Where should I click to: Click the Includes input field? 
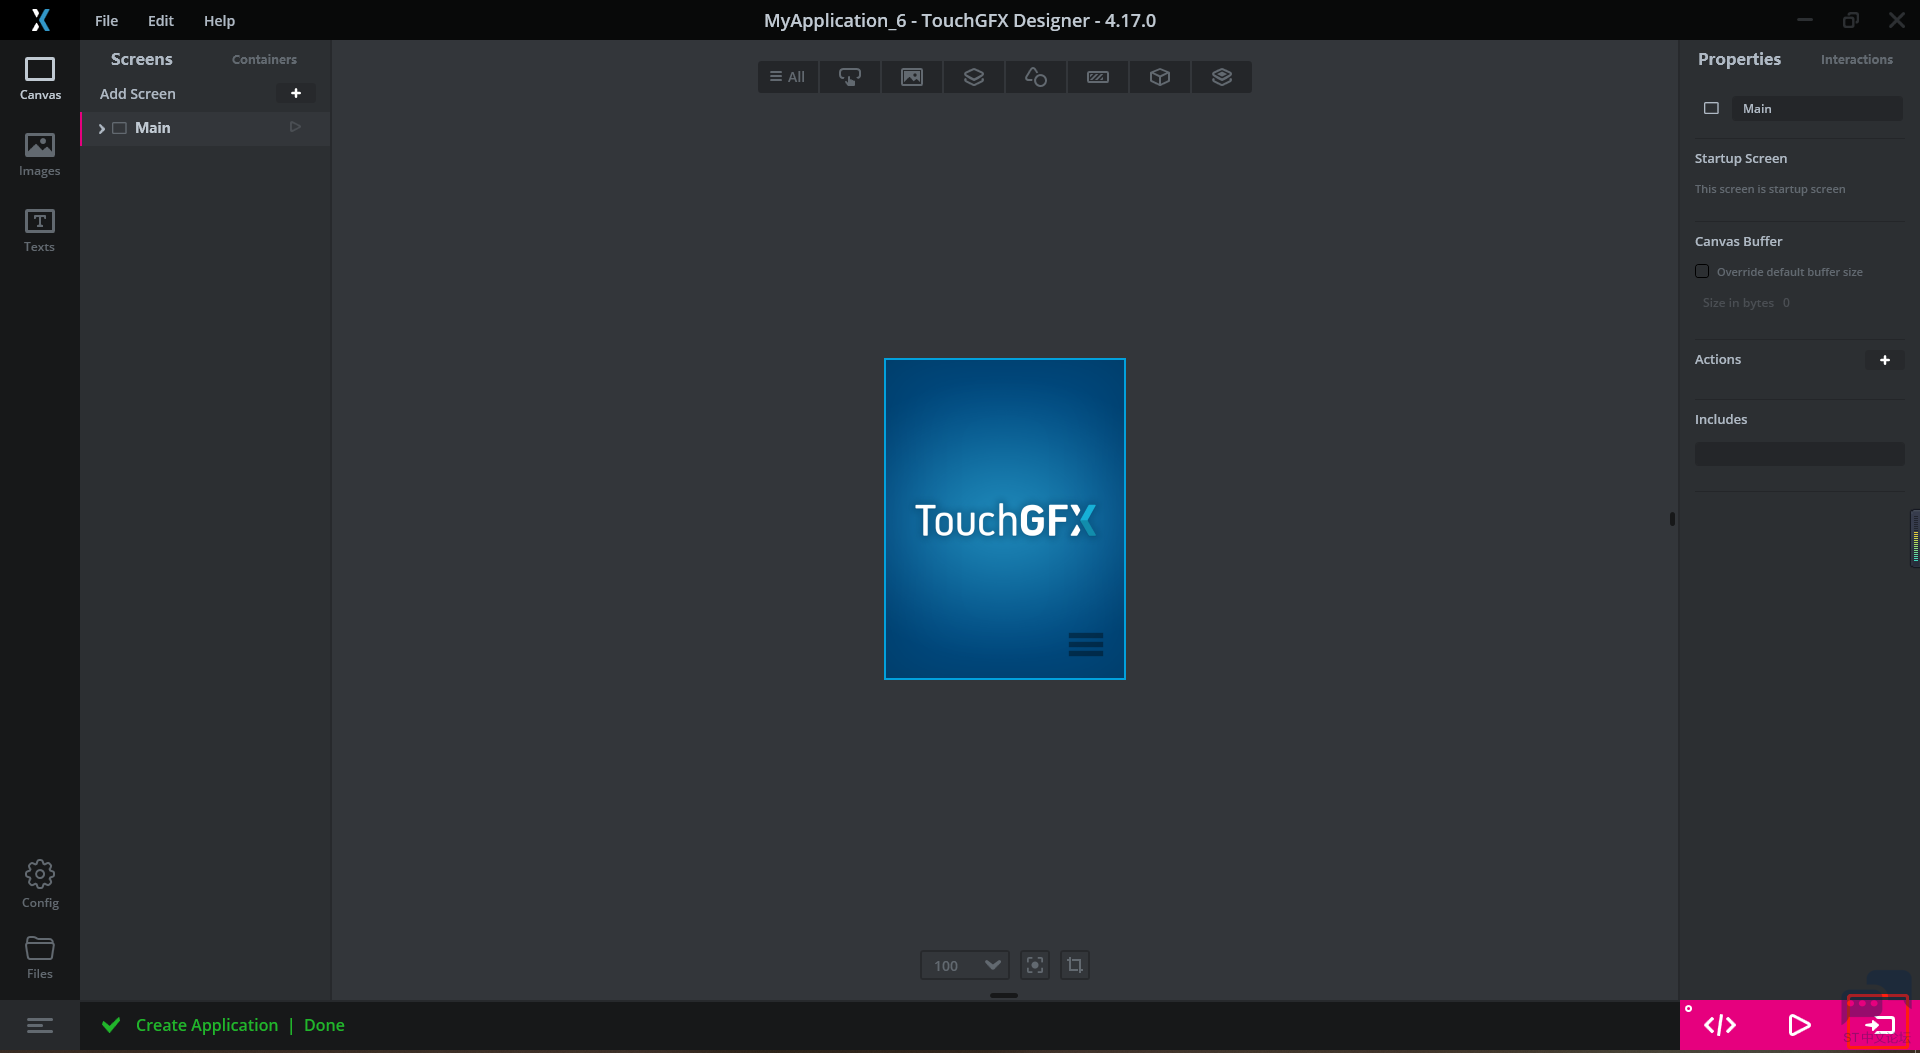click(x=1799, y=454)
